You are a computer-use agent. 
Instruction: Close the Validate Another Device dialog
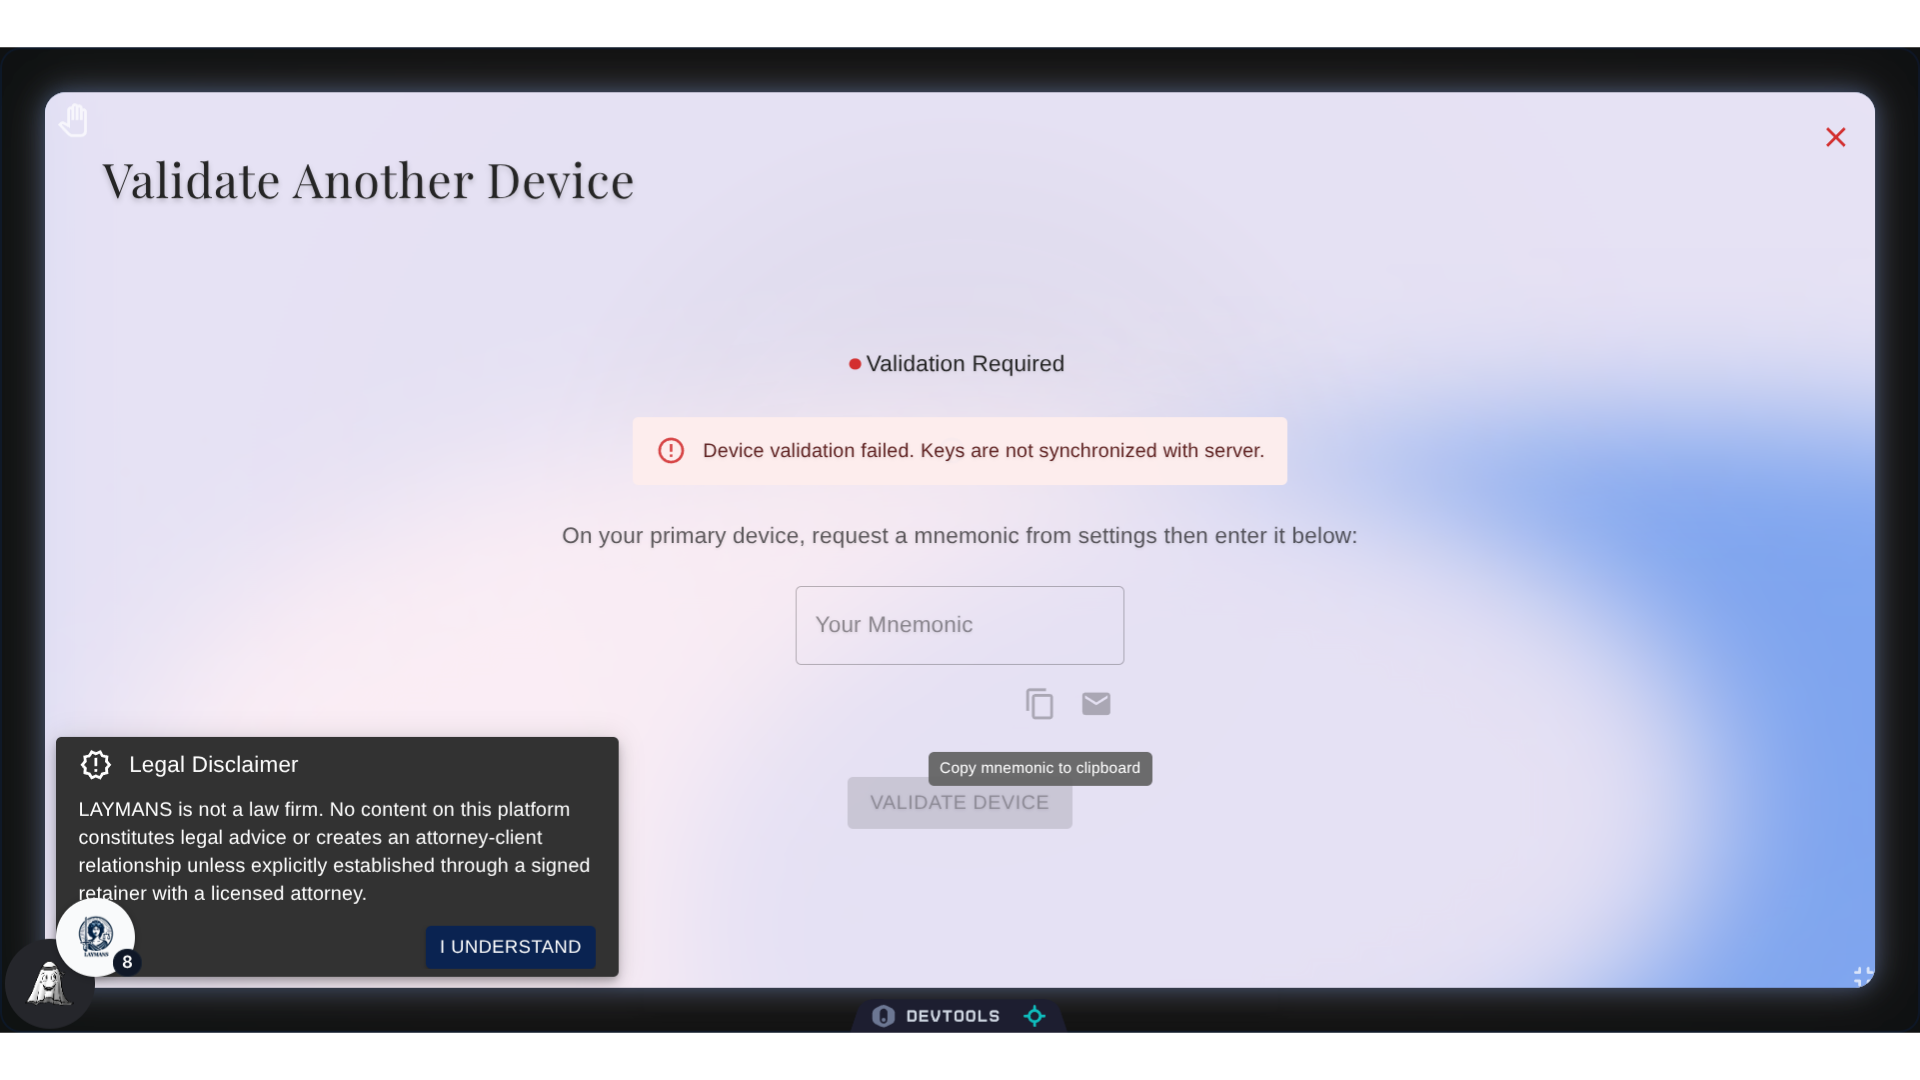click(x=1836, y=137)
